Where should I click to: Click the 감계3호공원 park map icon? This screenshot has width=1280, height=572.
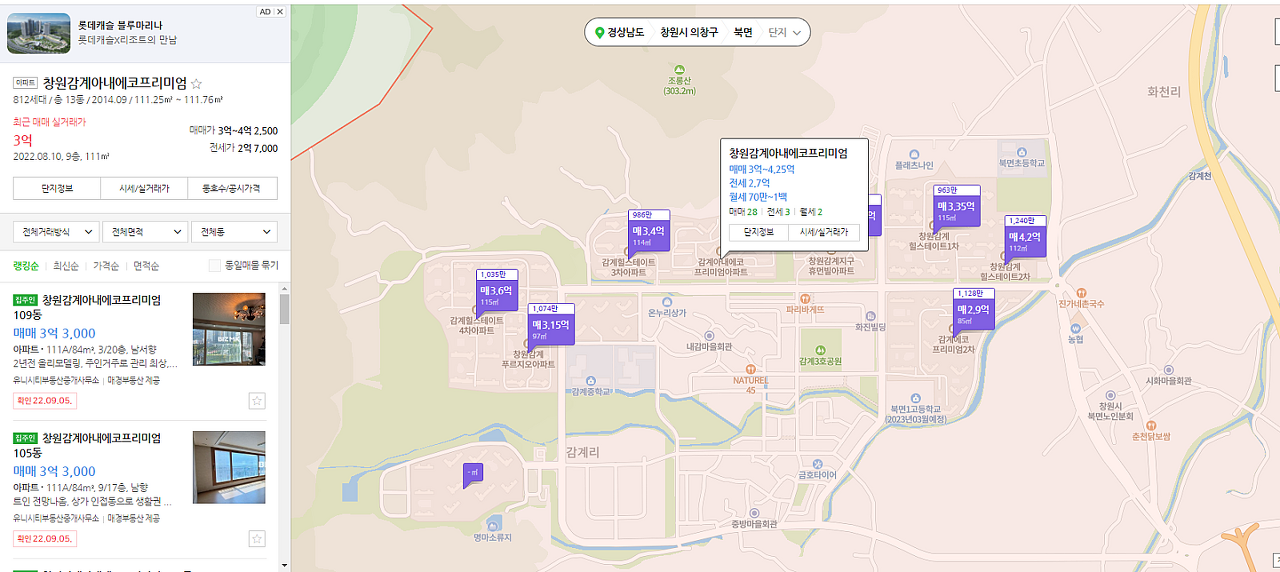point(820,348)
